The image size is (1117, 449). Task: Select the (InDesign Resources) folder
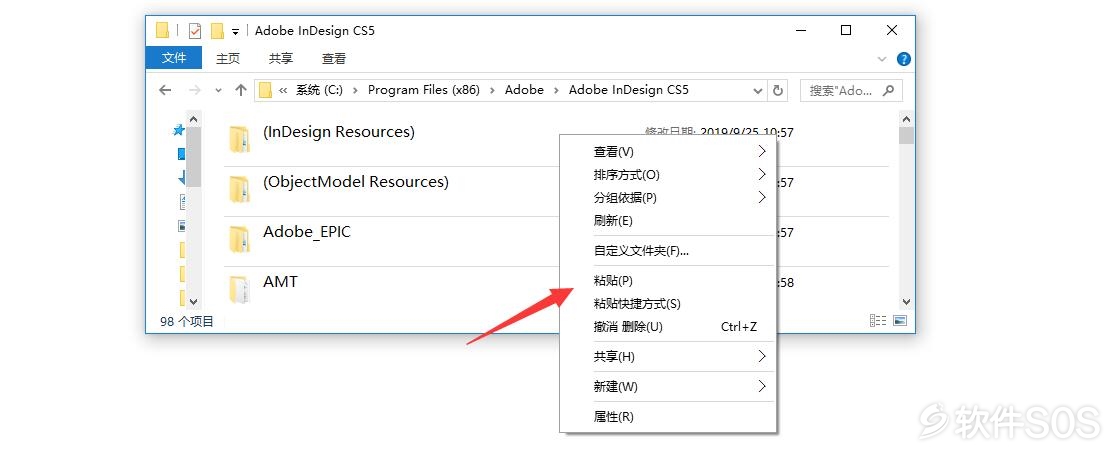[338, 132]
